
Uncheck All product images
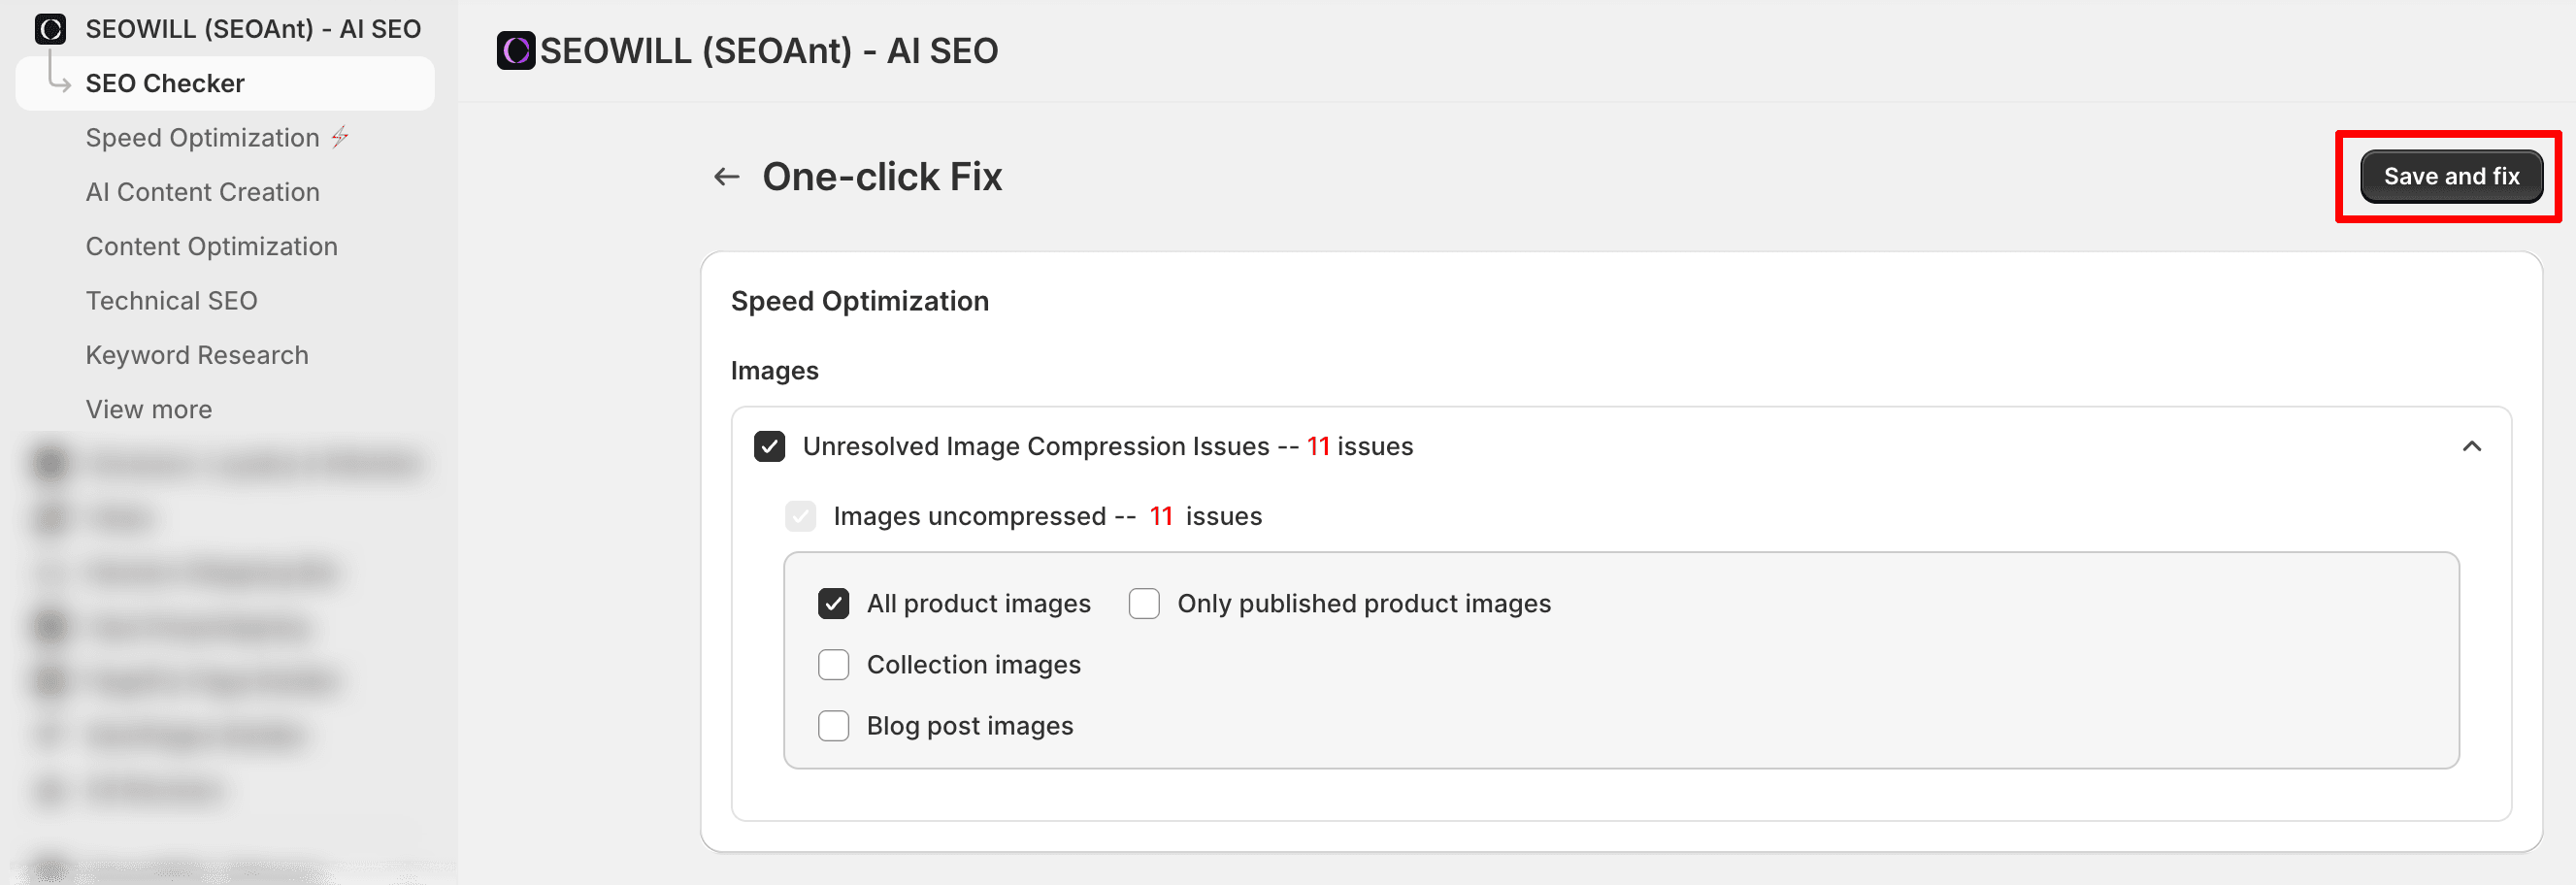833,603
